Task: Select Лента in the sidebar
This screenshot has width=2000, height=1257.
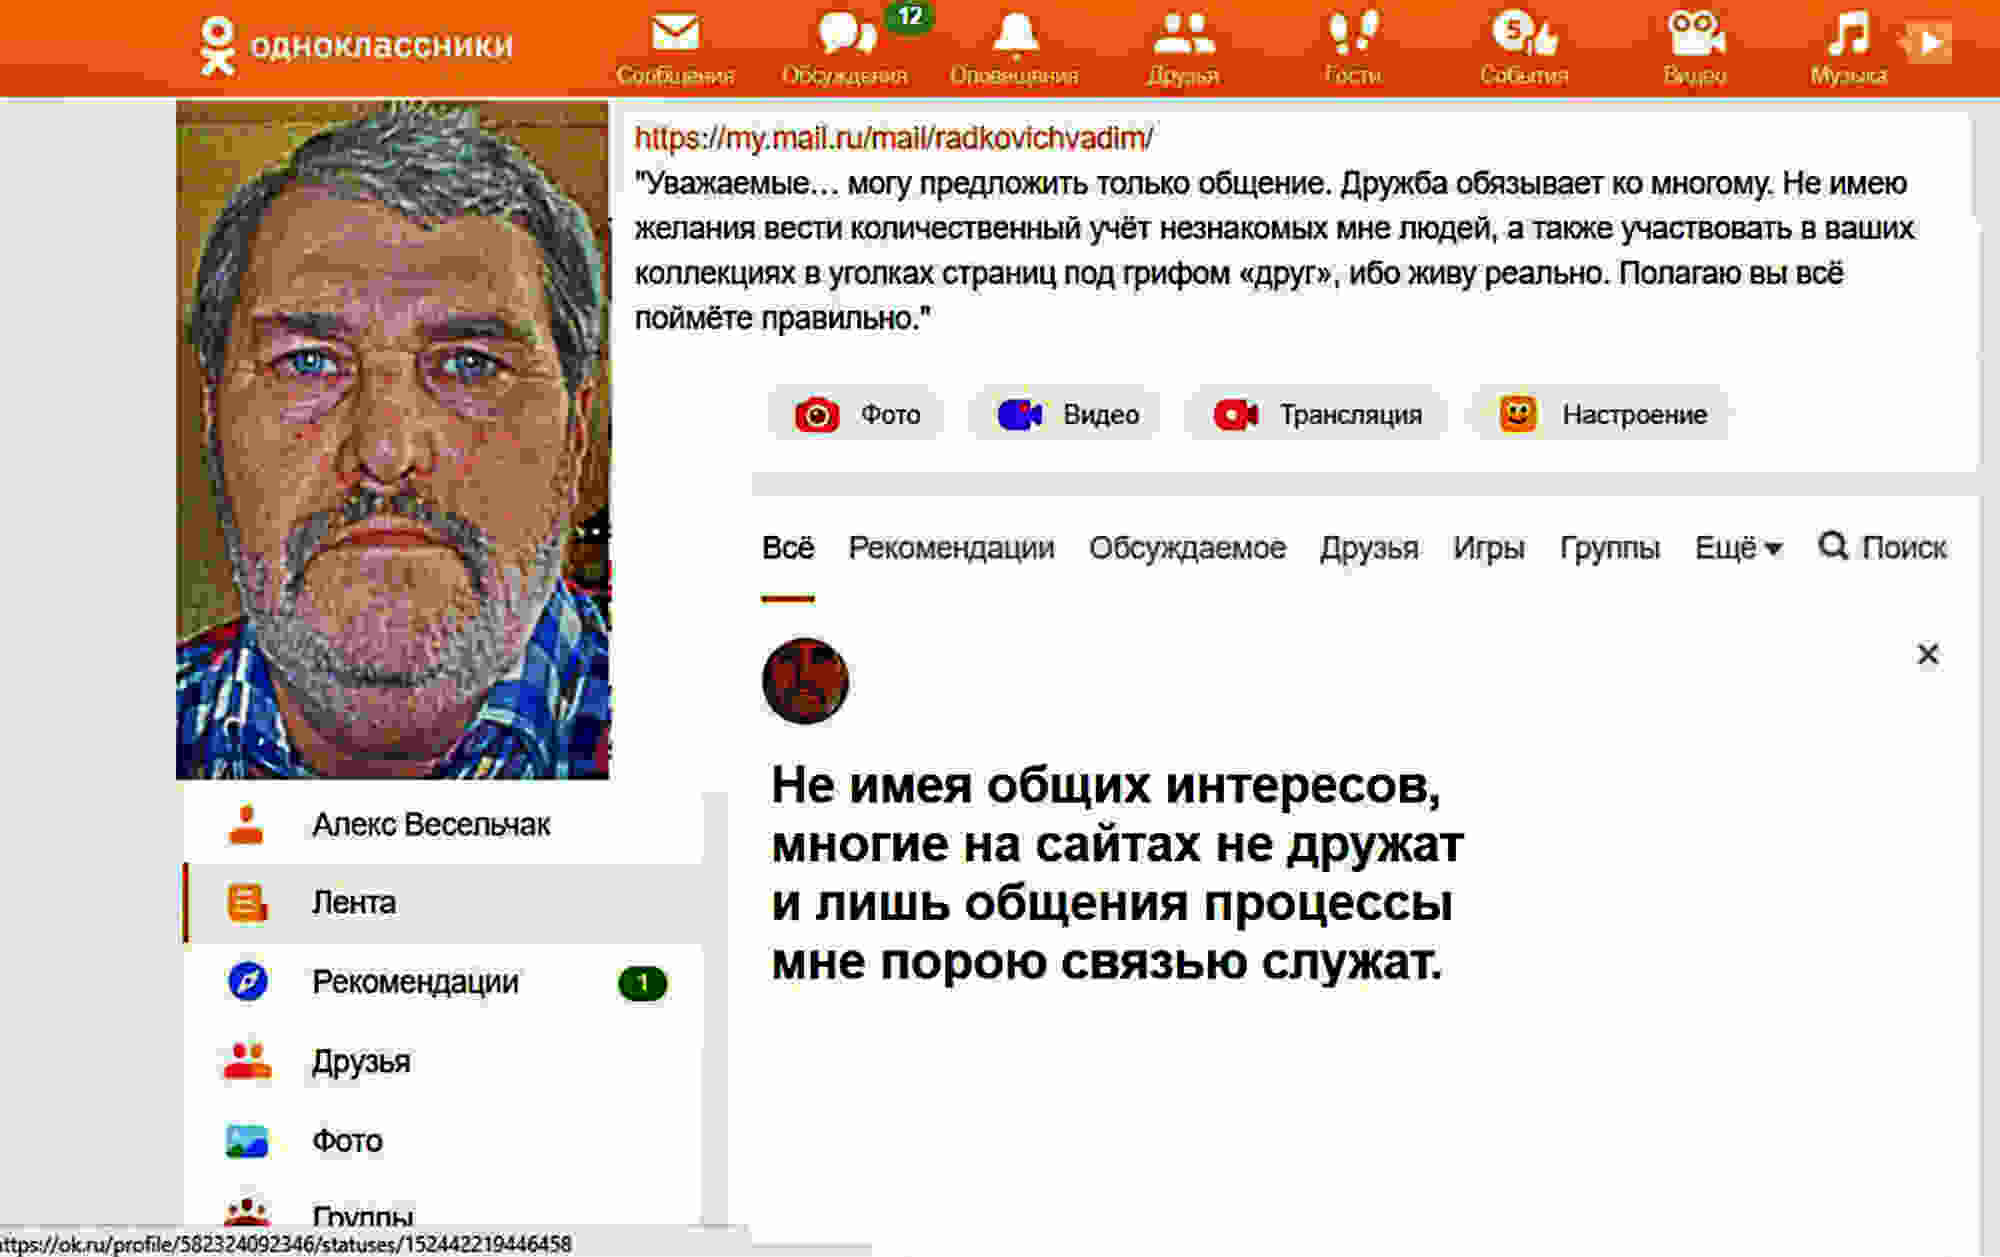Action: pyautogui.click(x=444, y=903)
